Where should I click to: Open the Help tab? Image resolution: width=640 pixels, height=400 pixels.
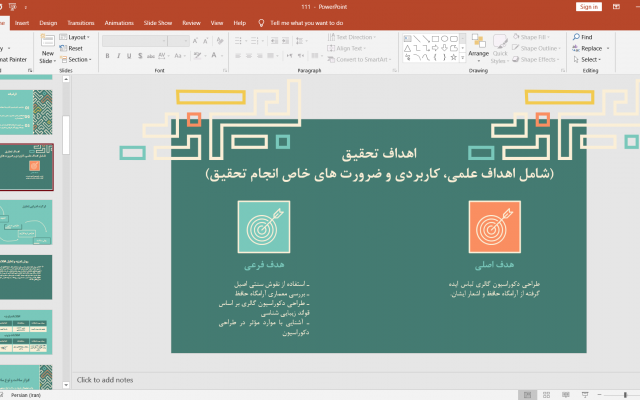[240, 23]
